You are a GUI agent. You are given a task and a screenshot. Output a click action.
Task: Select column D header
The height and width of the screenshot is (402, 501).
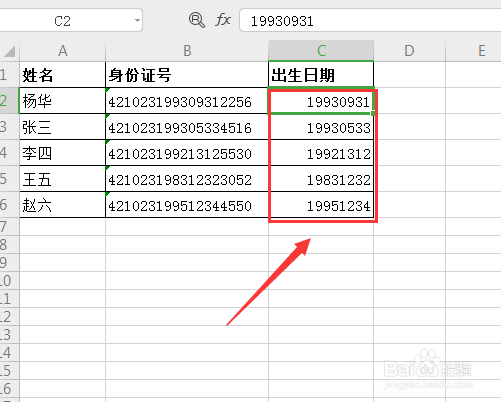[x=409, y=51]
